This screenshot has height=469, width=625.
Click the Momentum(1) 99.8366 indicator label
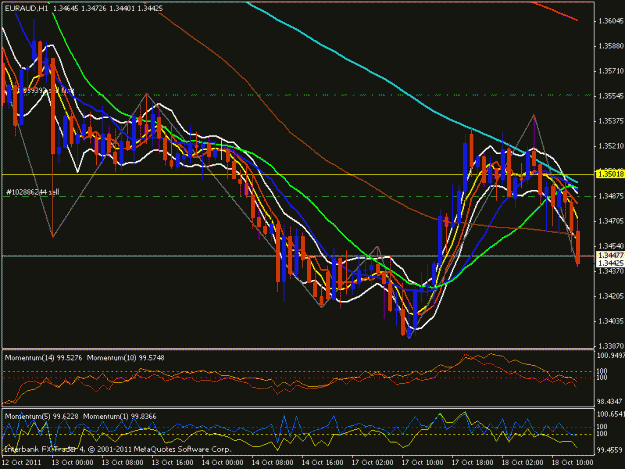pos(120,416)
